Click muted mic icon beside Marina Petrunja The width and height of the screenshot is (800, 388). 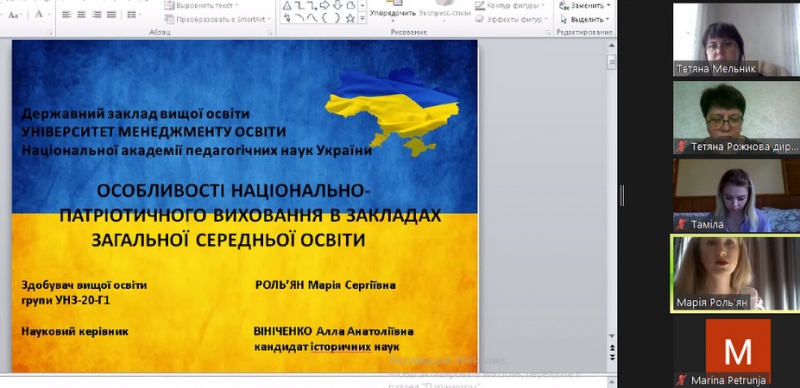coord(681,380)
